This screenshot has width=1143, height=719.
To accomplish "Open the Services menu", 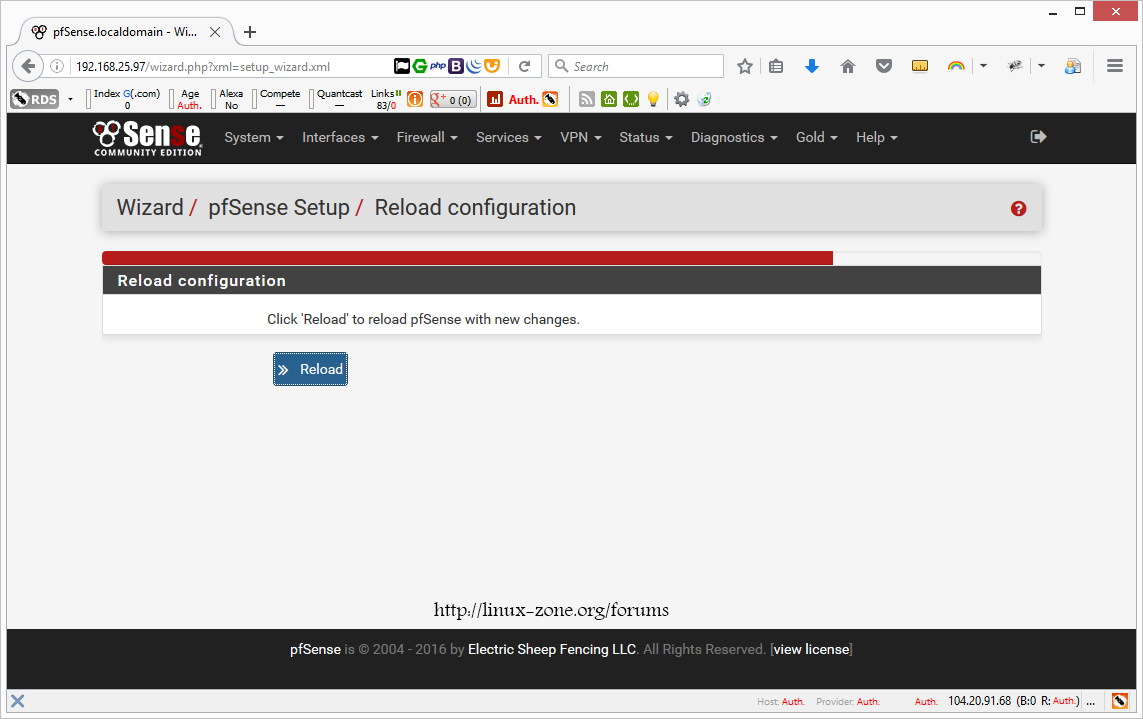I will tap(508, 138).
